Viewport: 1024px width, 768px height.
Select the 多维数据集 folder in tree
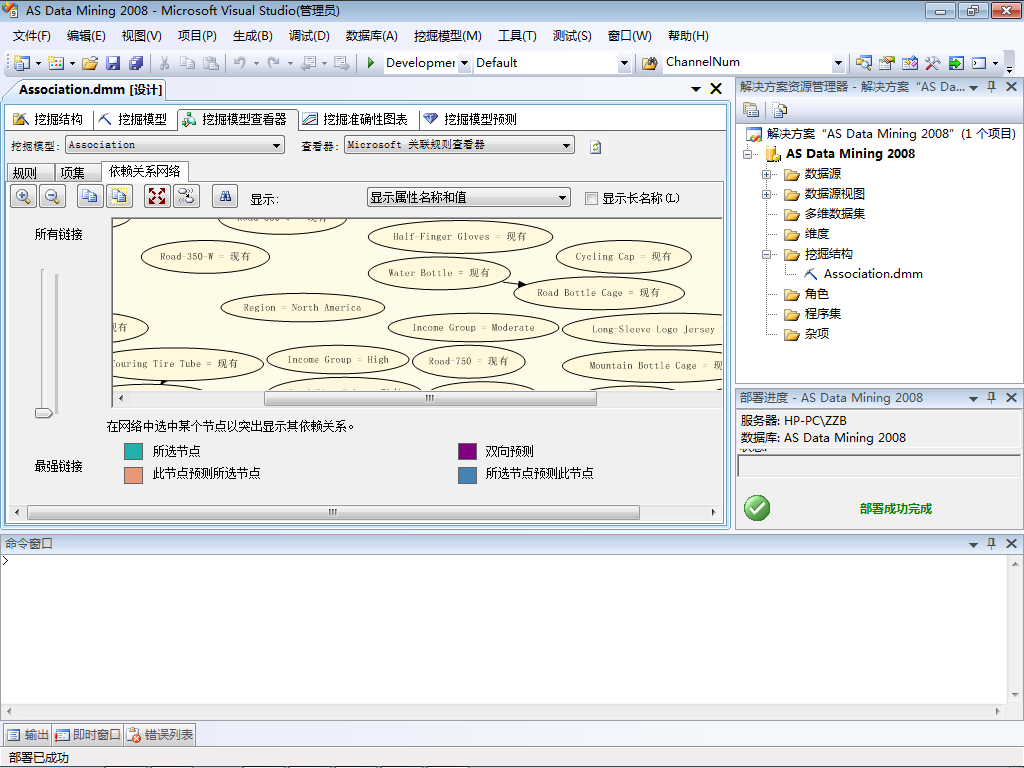point(835,214)
